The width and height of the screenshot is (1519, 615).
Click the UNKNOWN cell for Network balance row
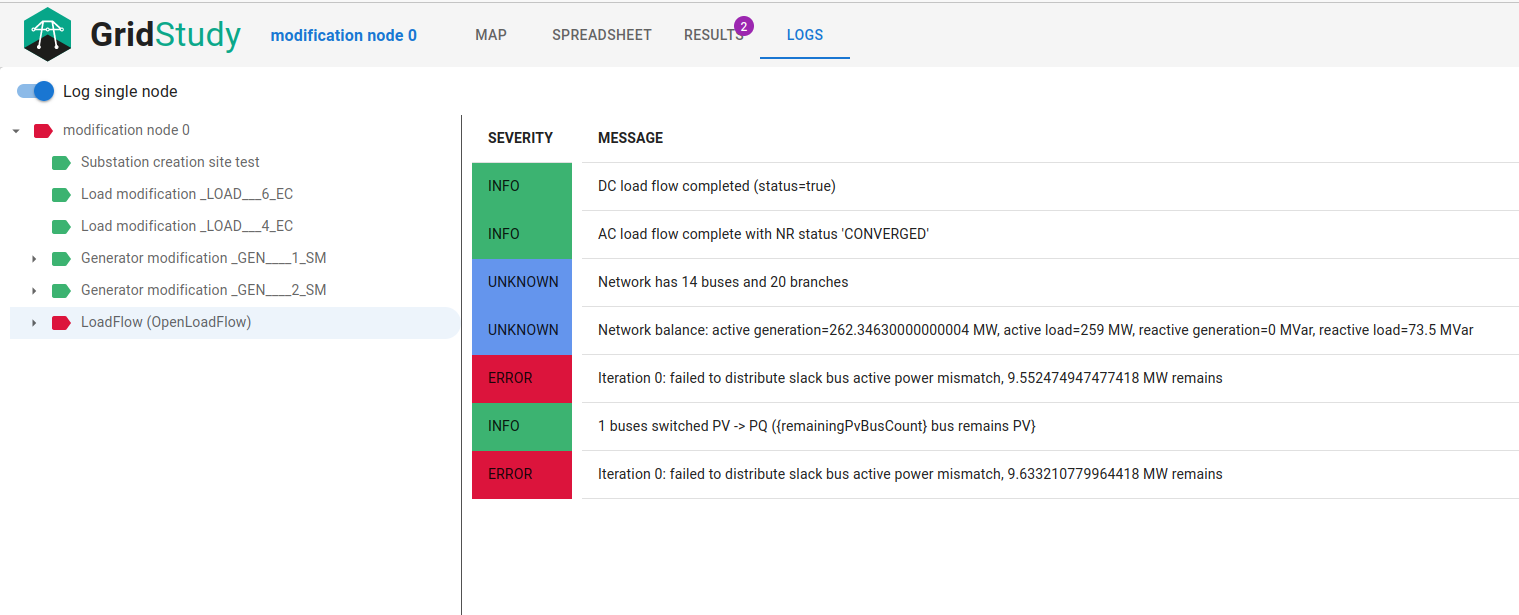coord(522,331)
